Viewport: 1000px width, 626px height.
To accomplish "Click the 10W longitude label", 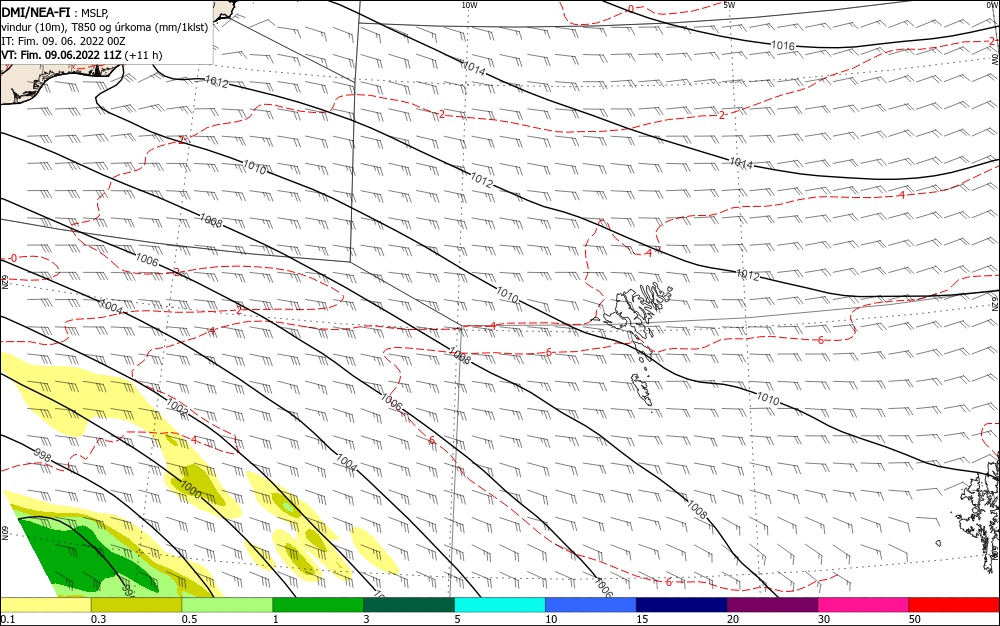I will click(469, 5).
